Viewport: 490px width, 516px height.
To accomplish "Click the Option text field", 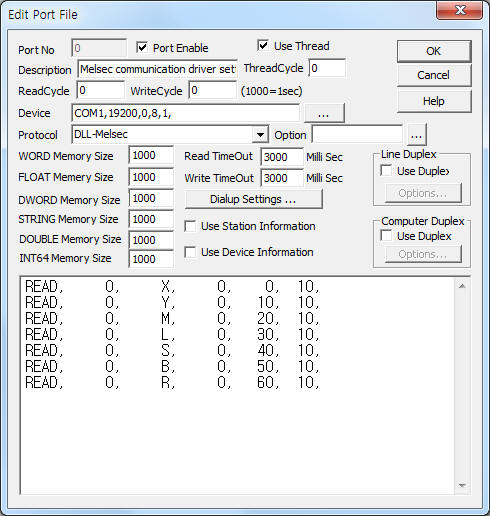I will (357, 135).
